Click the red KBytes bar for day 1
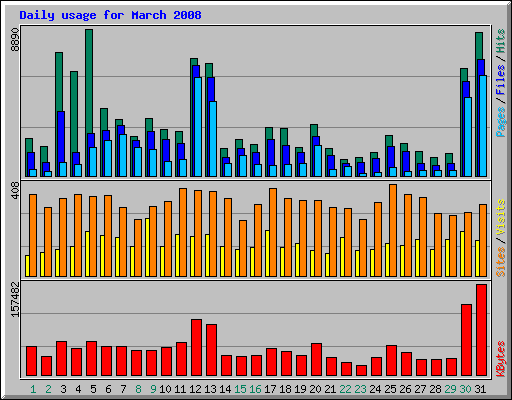This screenshot has width=512, height=400. pyautogui.click(x=31, y=361)
